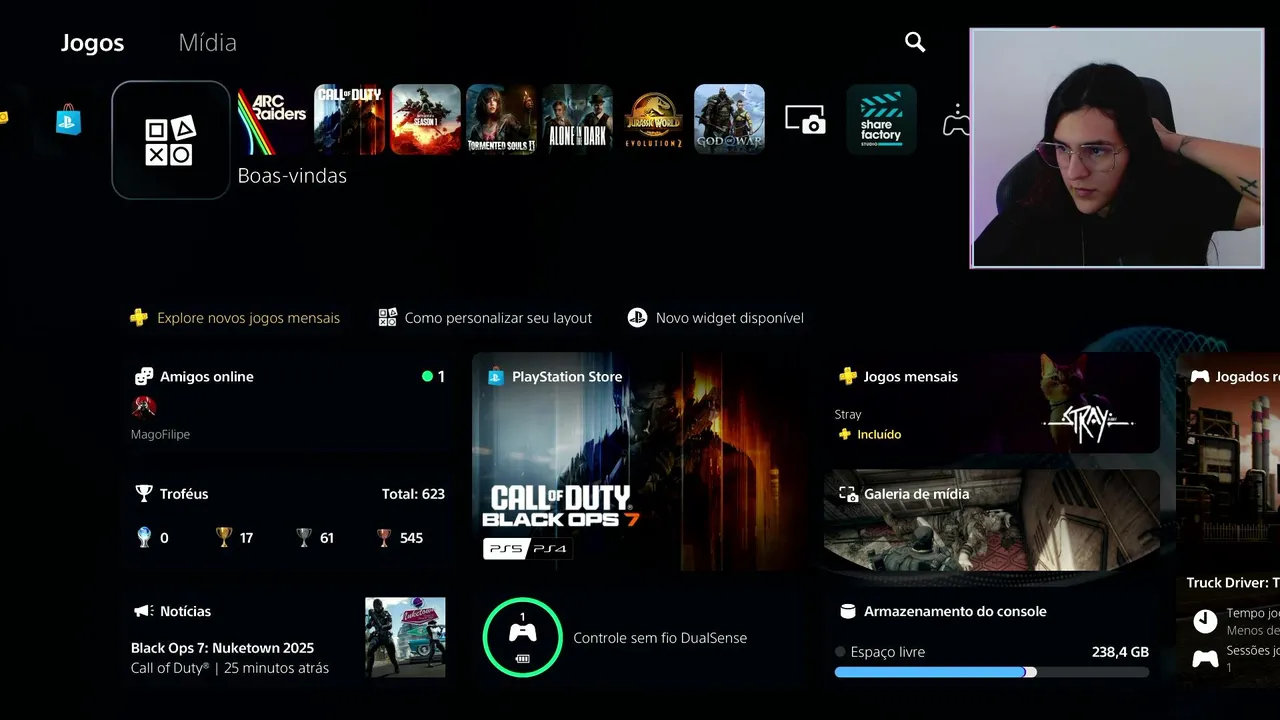The height and width of the screenshot is (720, 1280).
Task: Select friend MagoFilipe avatar
Action: pos(145,406)
